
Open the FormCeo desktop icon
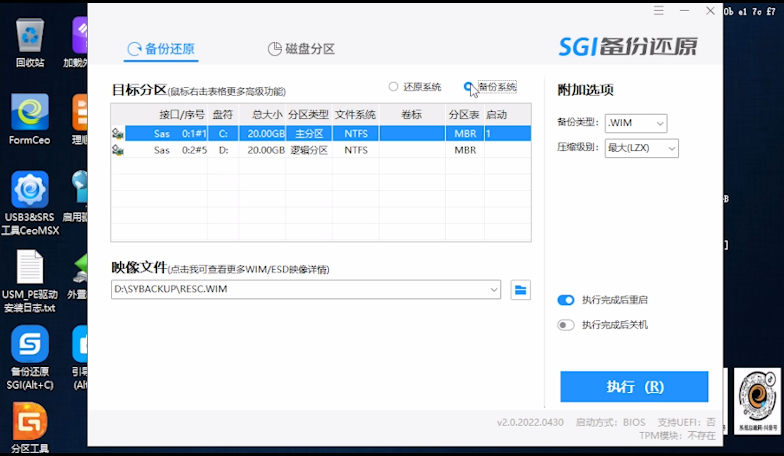[30, 119]
